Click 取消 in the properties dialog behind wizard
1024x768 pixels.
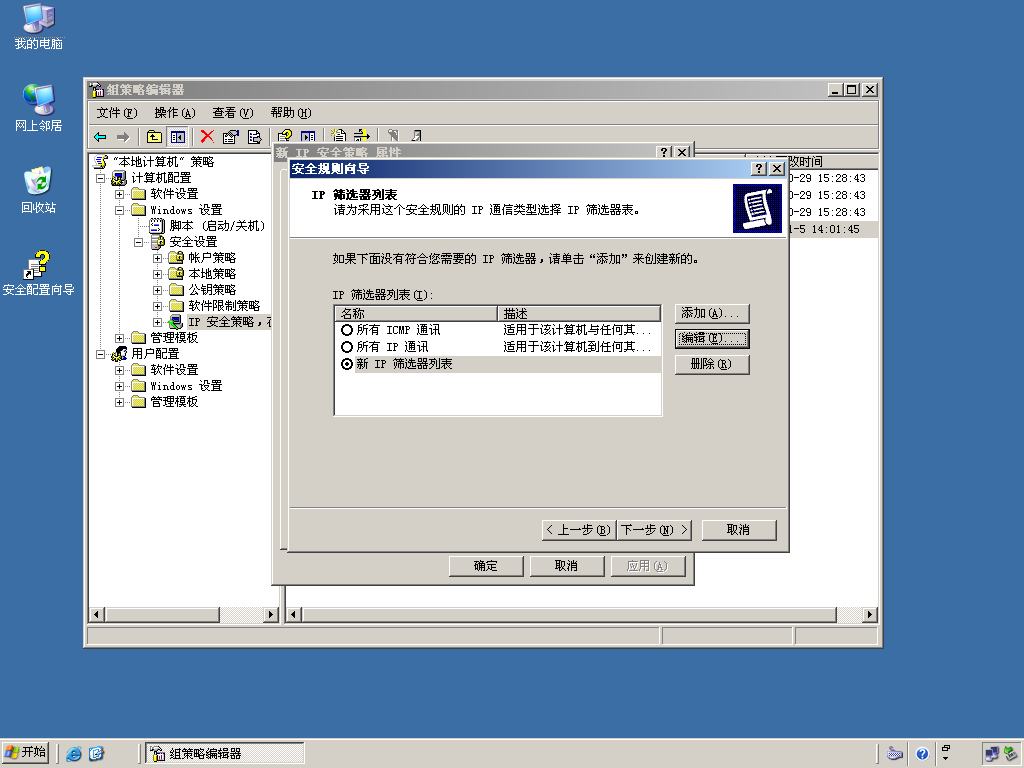[x=566, y=566]
